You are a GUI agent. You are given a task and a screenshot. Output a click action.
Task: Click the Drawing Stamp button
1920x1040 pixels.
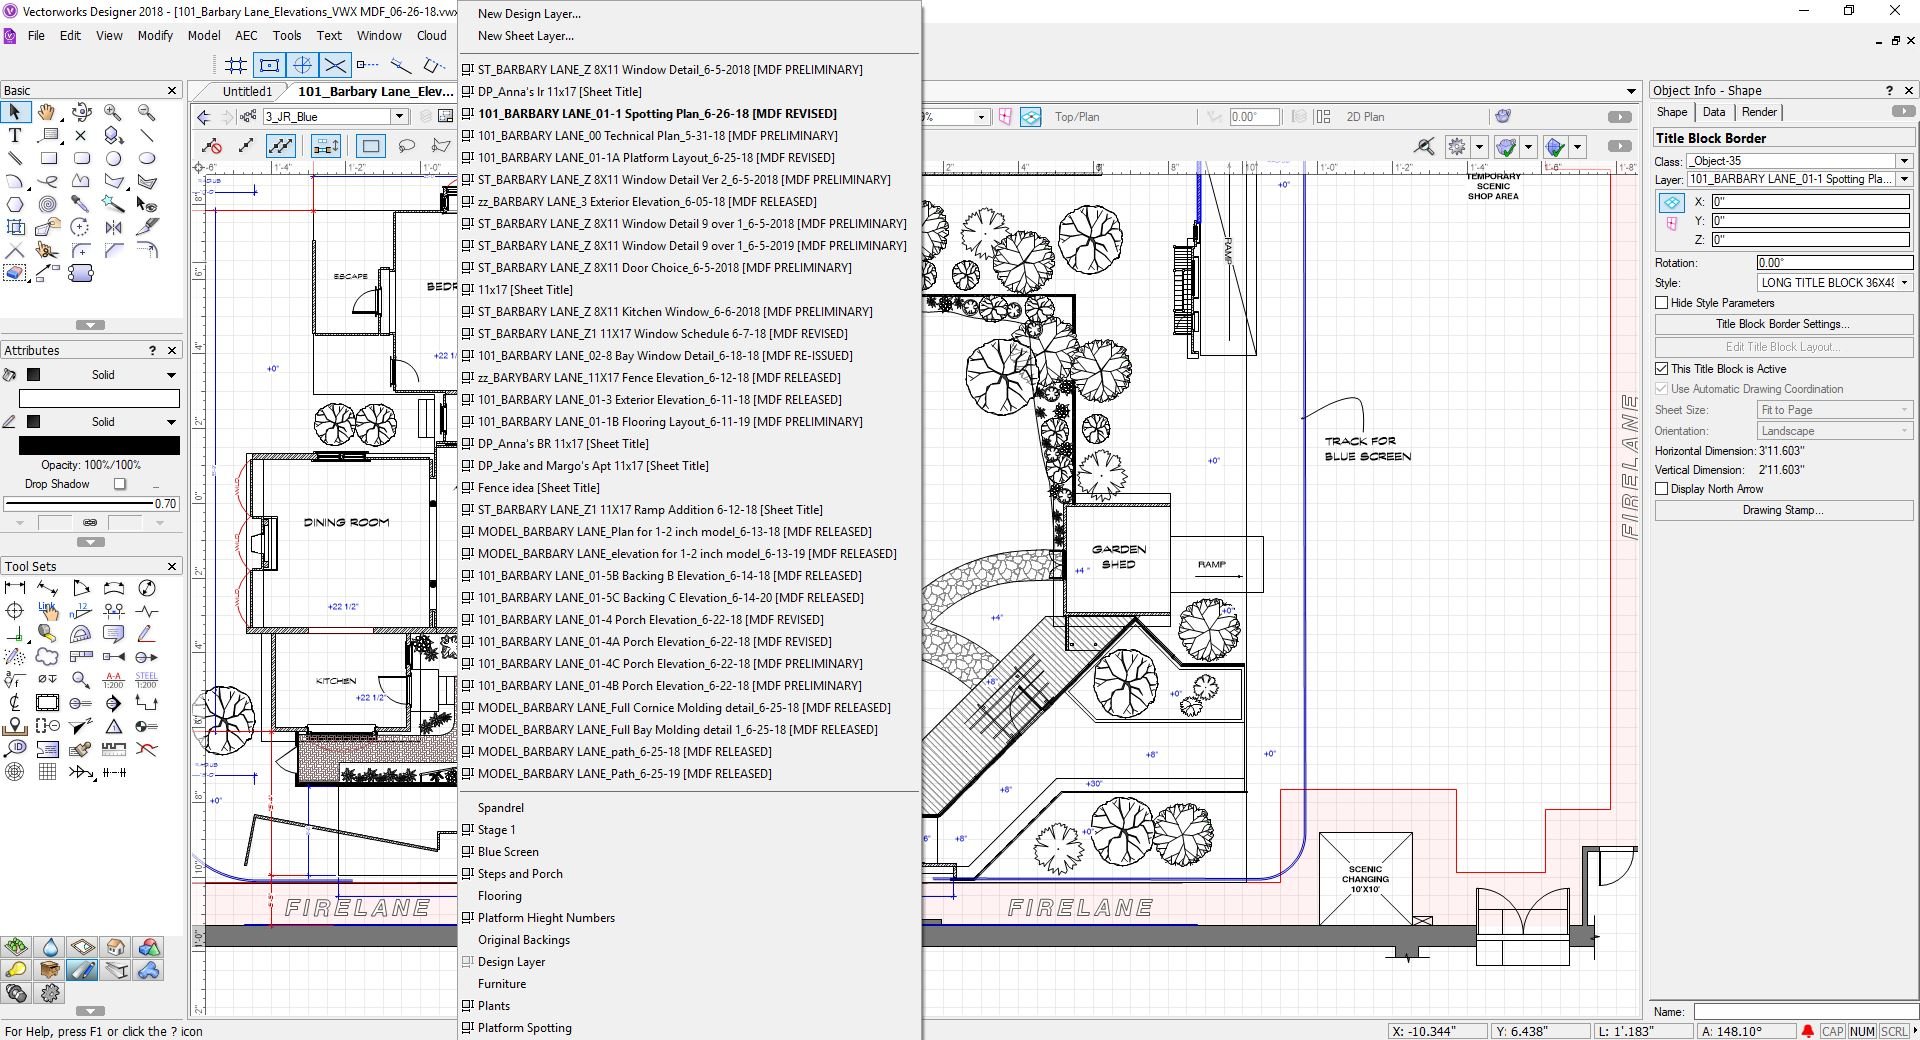click(1783, 509)
